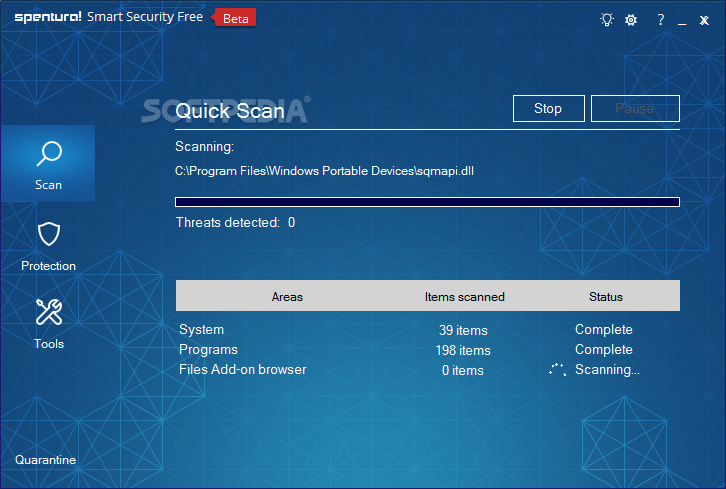
Task: Click the Areas column header
Action: click(287, 297)
